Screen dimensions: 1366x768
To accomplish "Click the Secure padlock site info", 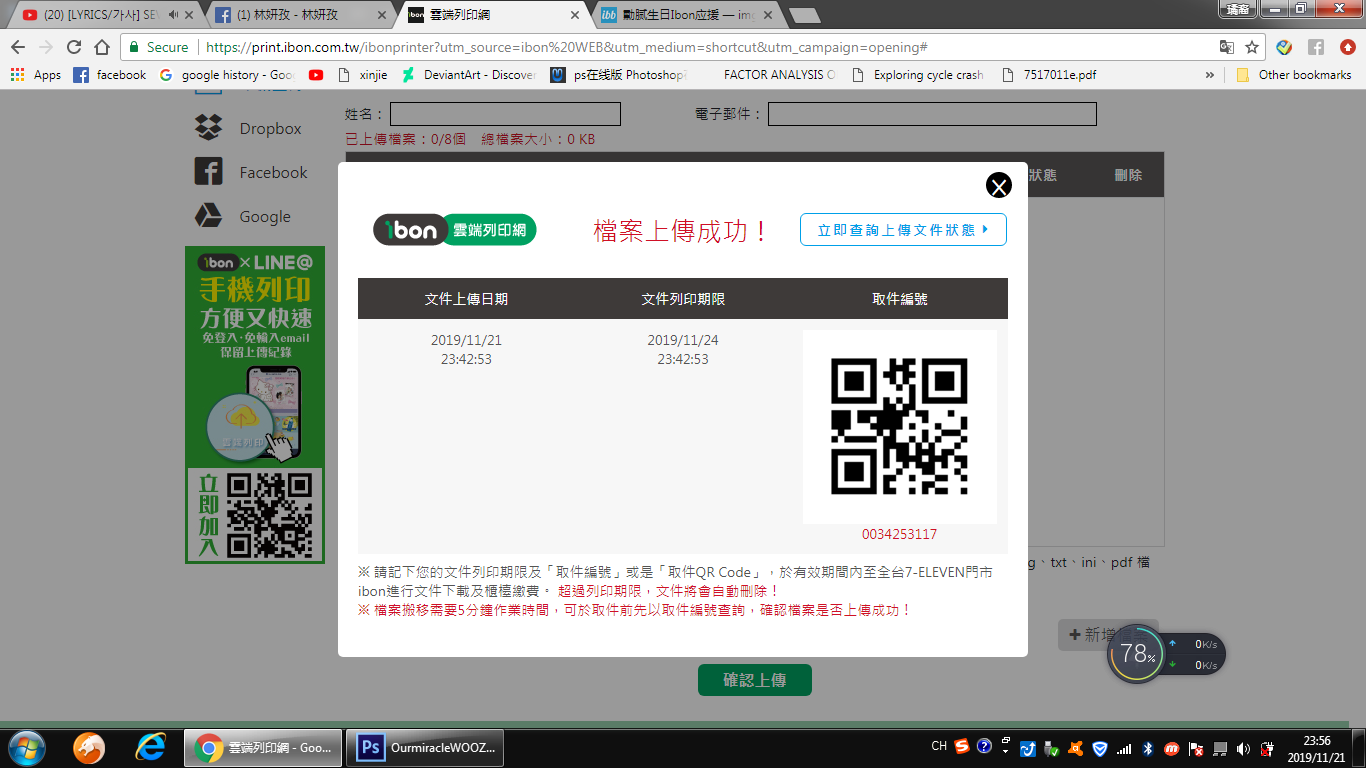I will (159, 47).
